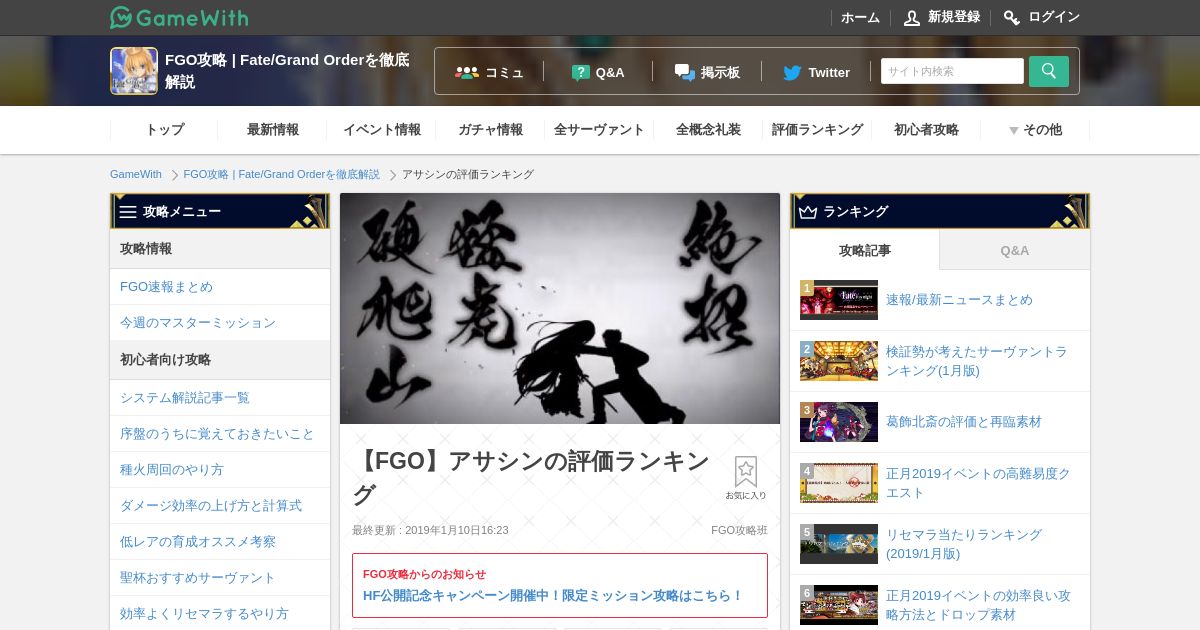
Task: Click the FGO攻略 breadcrumb link
Action: pos(282,174)
